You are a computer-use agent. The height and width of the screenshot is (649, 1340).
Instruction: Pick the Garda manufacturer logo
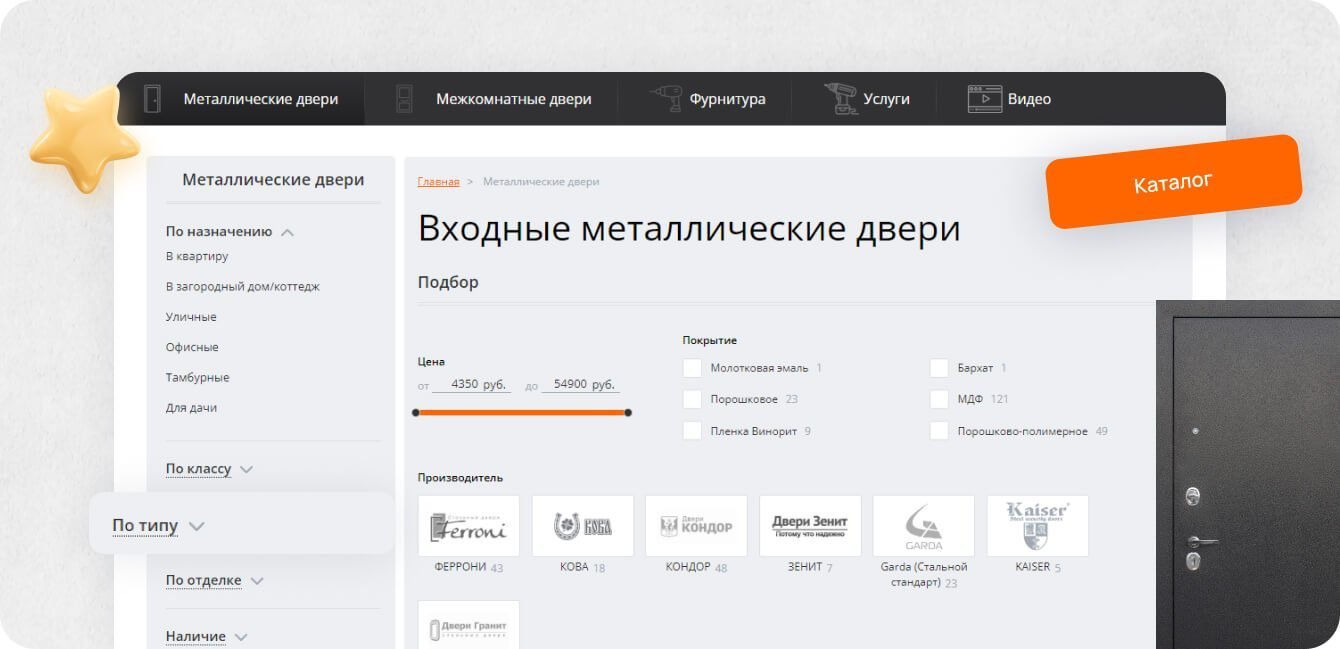point(923,526)
